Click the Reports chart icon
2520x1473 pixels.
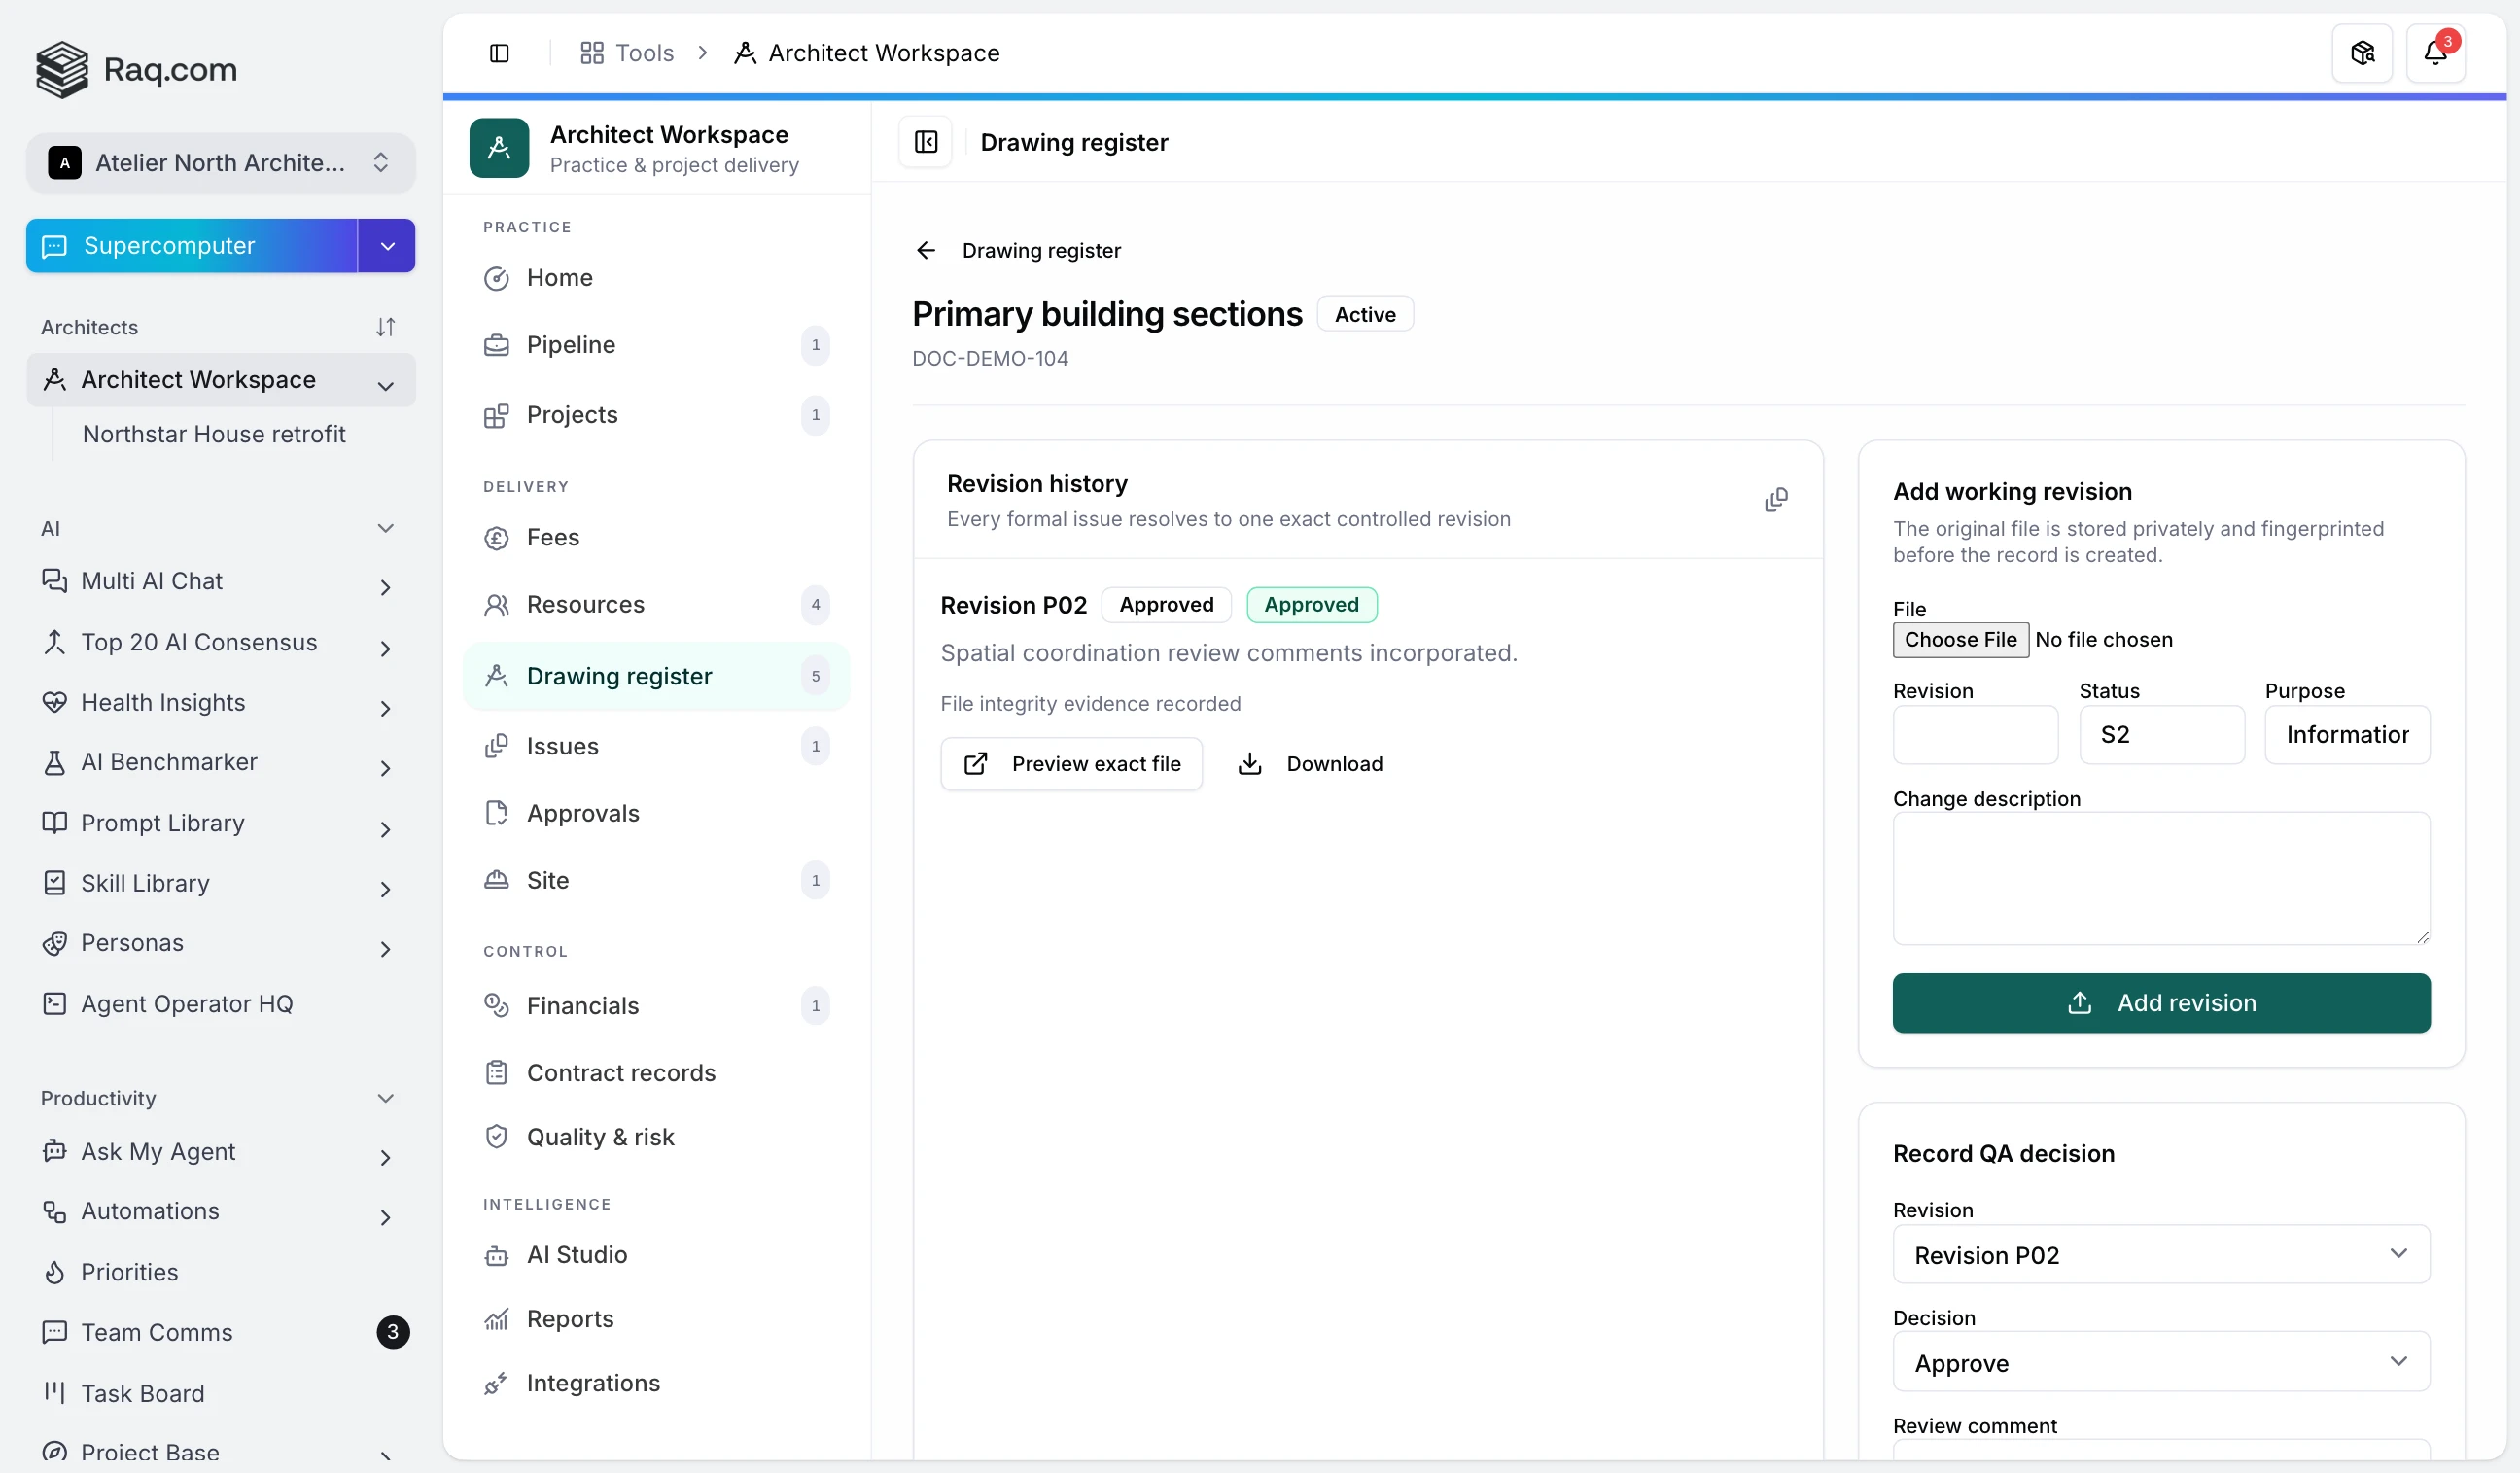pos(496,1319)
